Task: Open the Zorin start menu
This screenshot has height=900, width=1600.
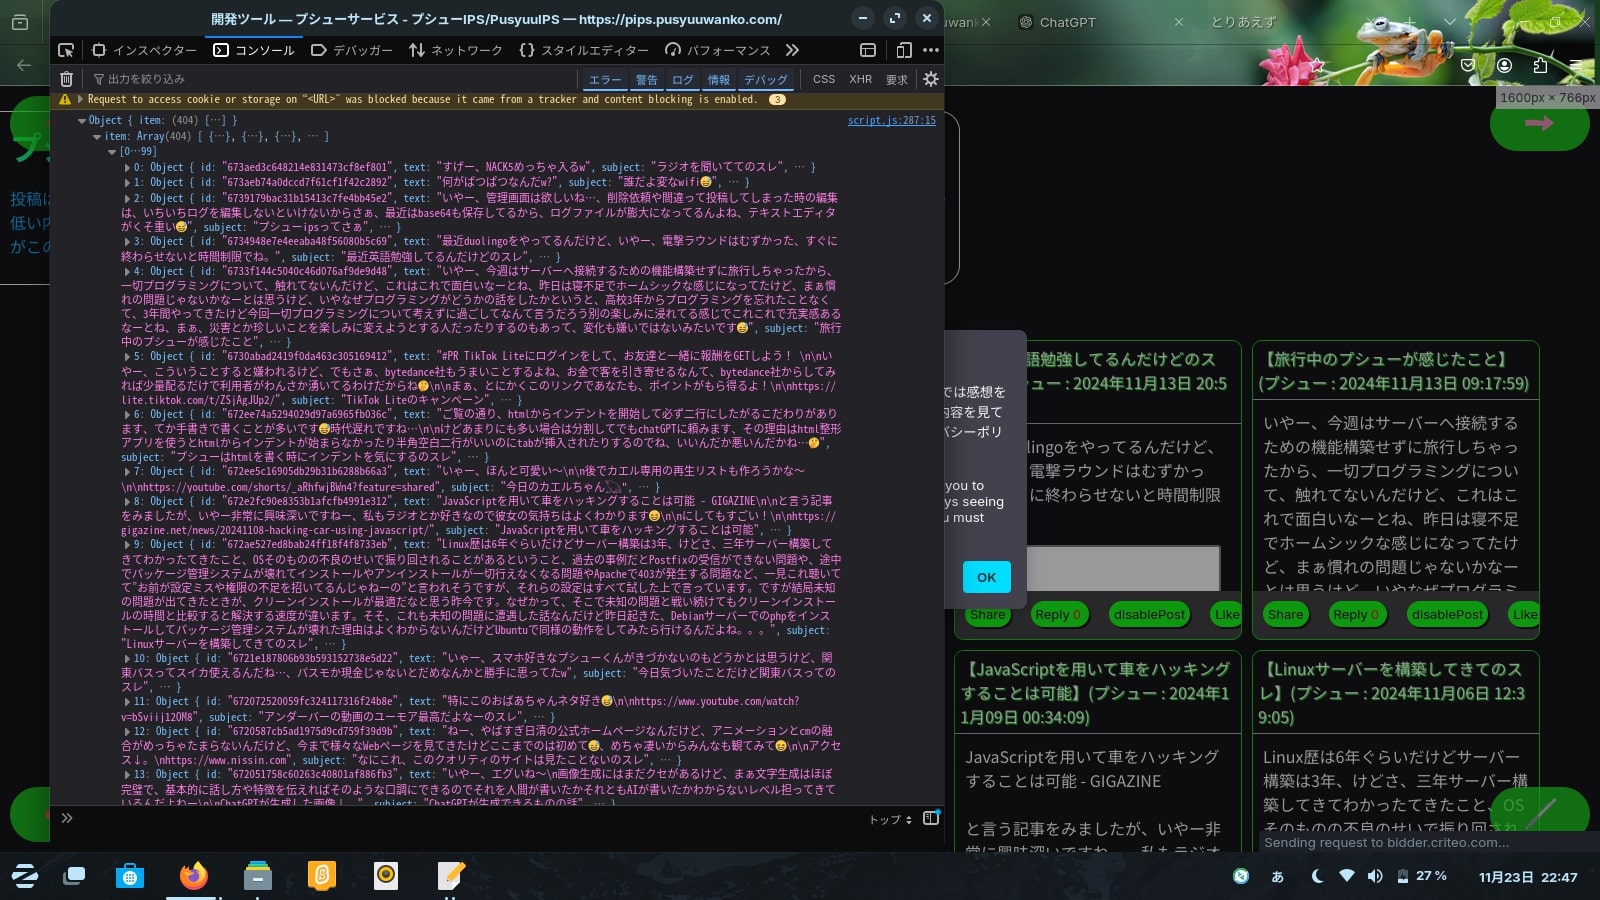Action: coord(26,876)
